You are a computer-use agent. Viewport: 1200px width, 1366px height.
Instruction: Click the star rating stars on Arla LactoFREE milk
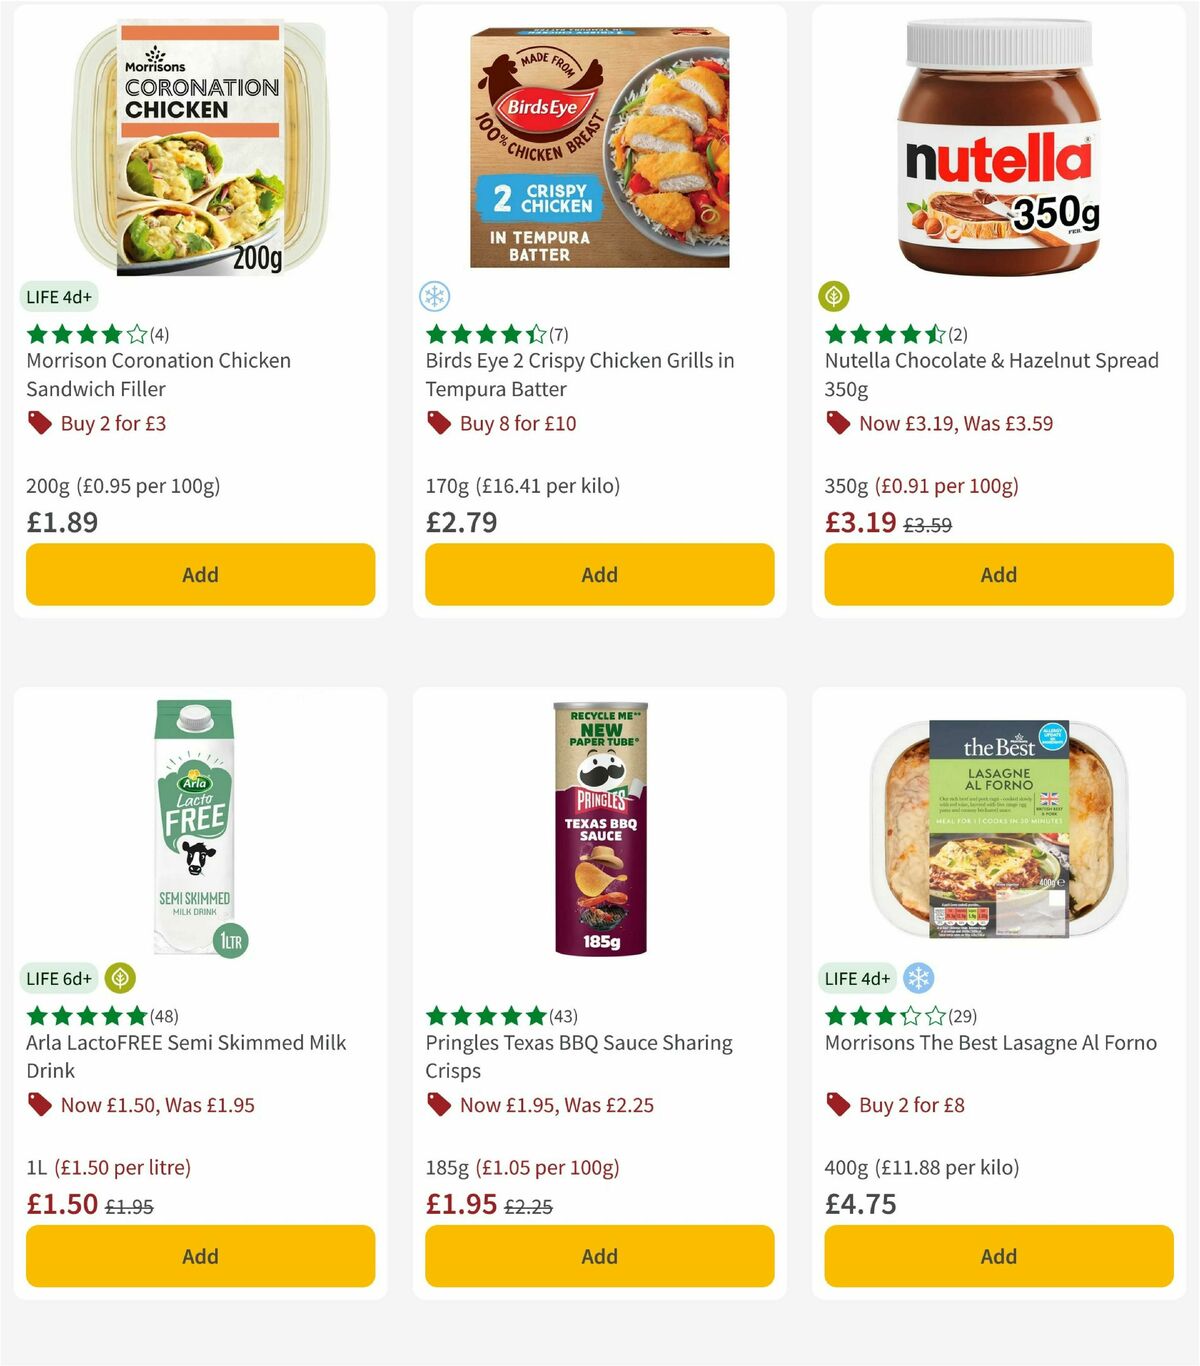pos(84,1015)
